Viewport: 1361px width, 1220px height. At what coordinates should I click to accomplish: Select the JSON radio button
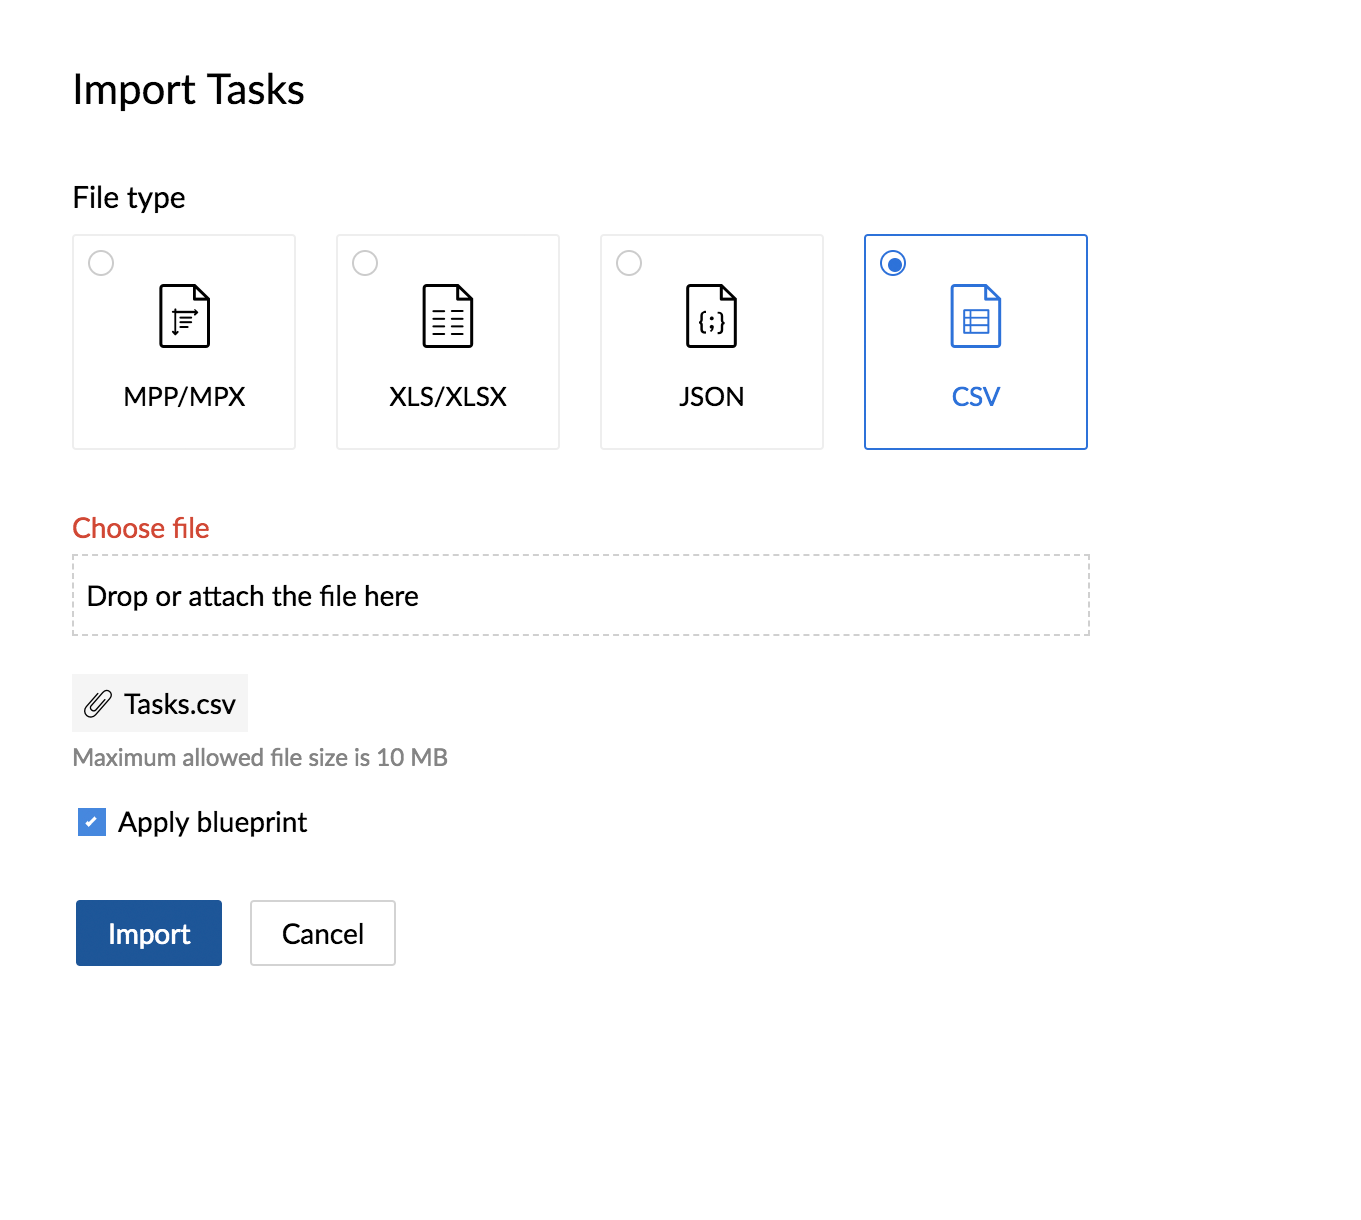(x=629, y=263)
